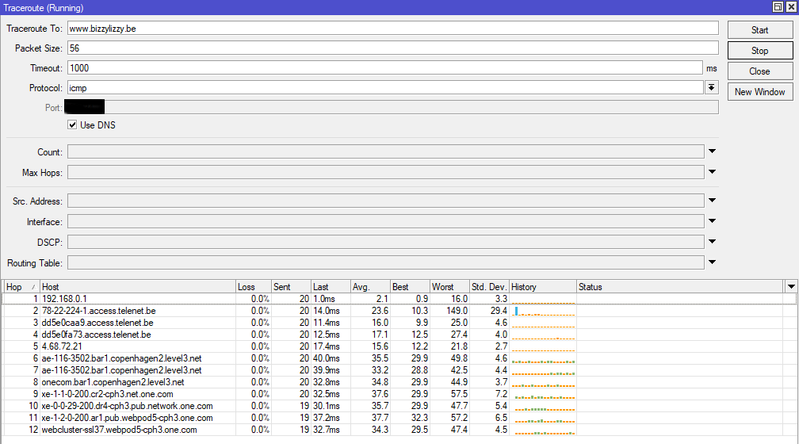The image size is (799, 444).
Task: Click the Protocol icmp field
Action: tap(385, 88)
